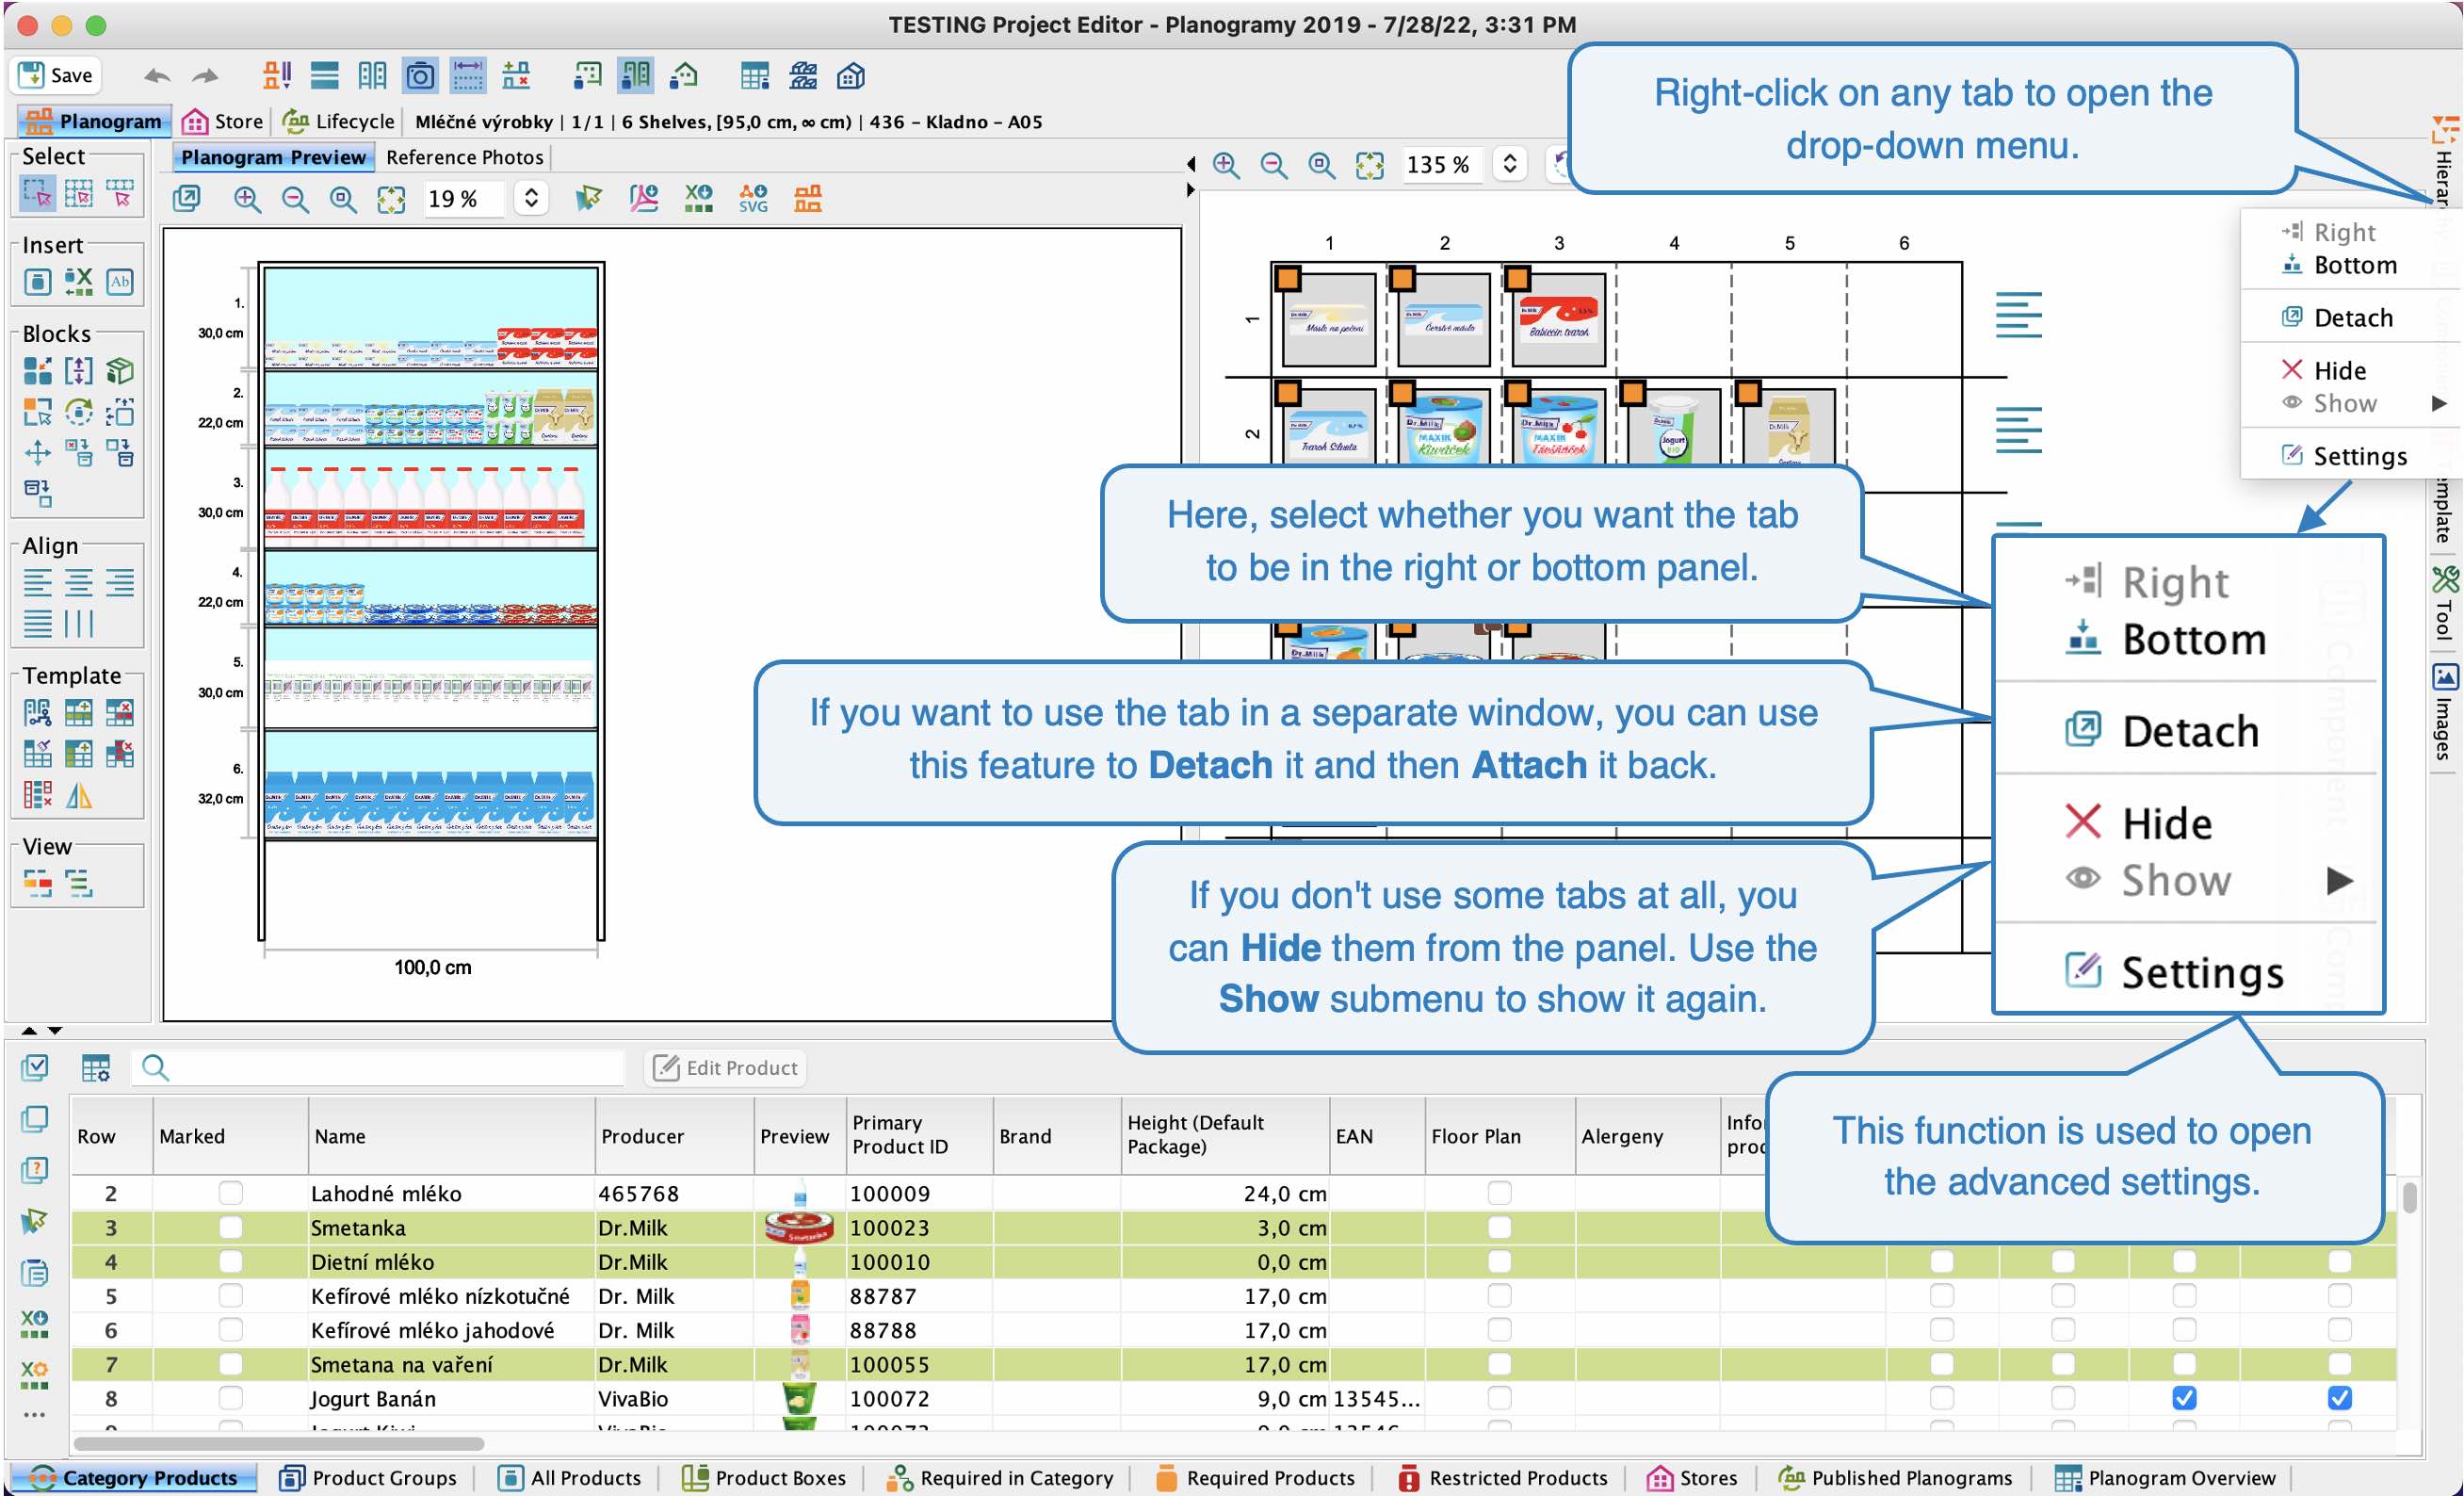The image size is (2464, 1496).
Task: Sort table by the EAN column header
Action: [1377, 1136]
